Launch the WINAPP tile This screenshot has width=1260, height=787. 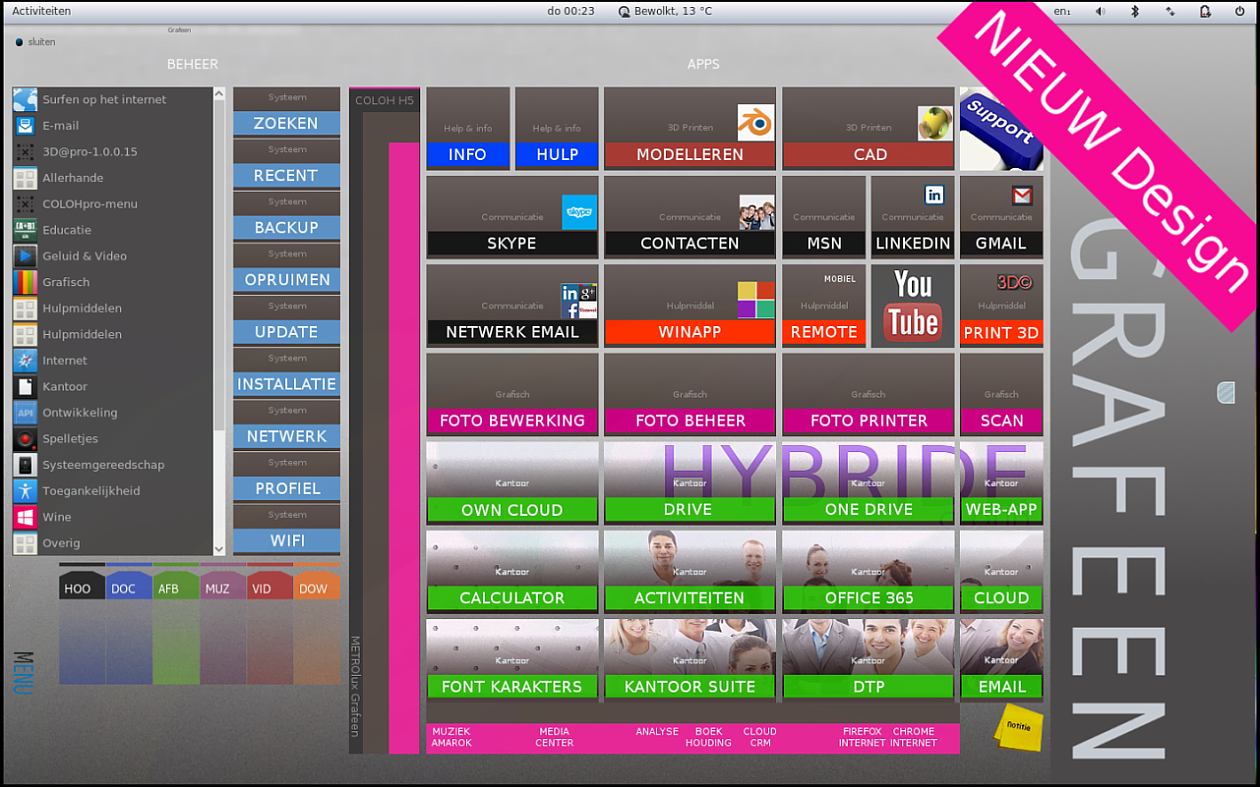pos(690,305)
